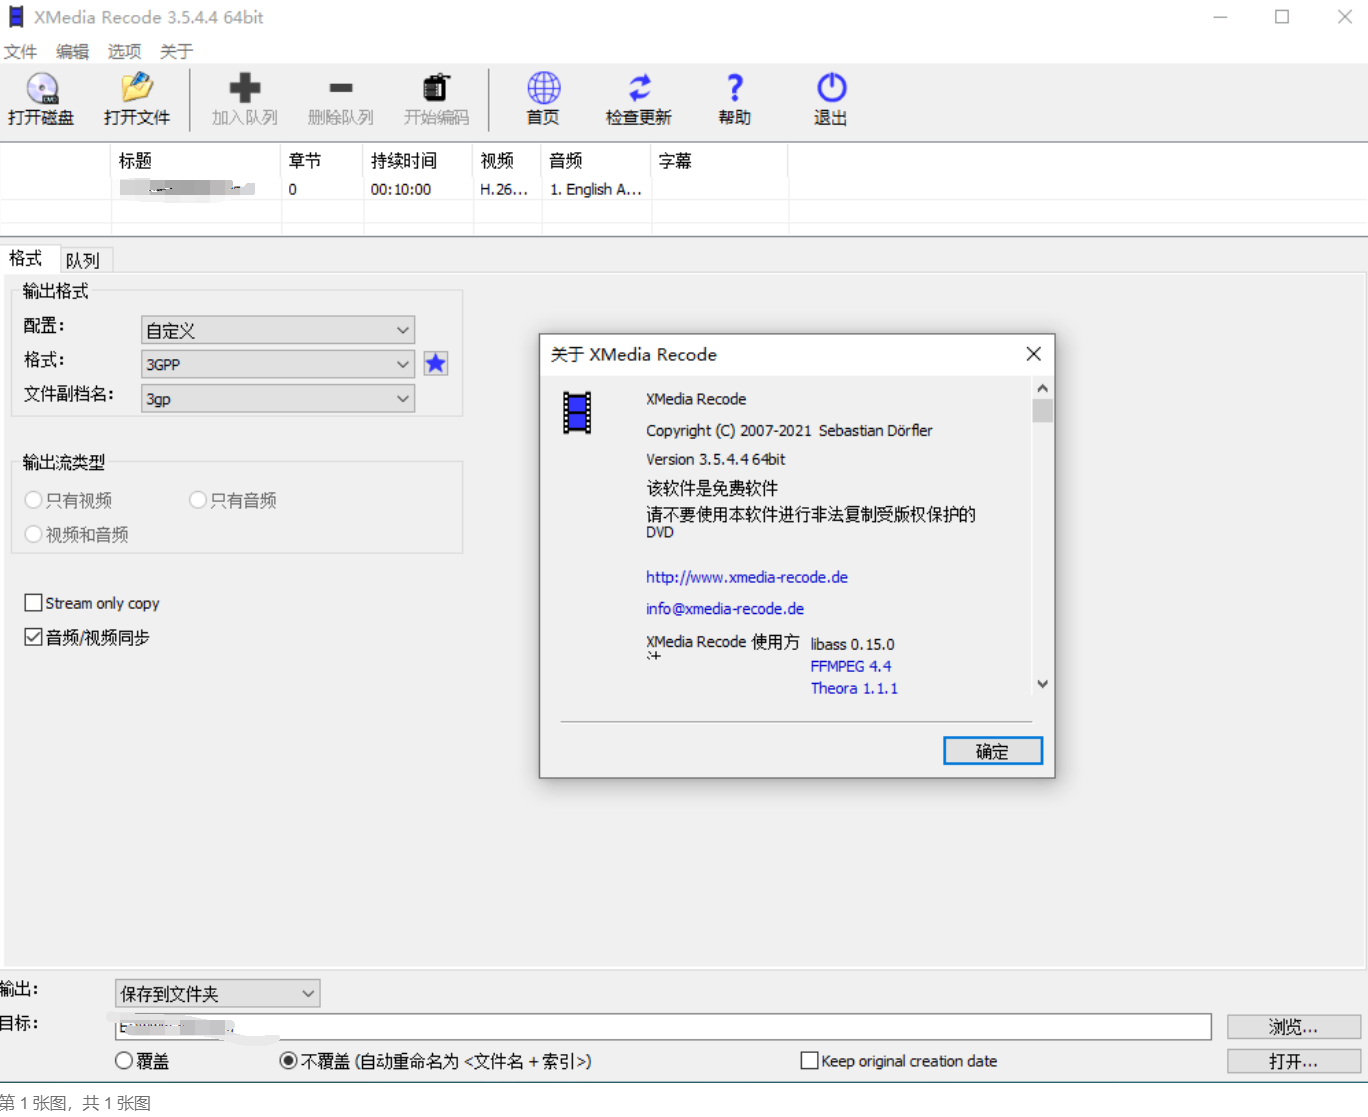Screen dimensions: 1368x1117
Task: Click the 退出 (Exit) power icon
Action: tap(831, 89)
